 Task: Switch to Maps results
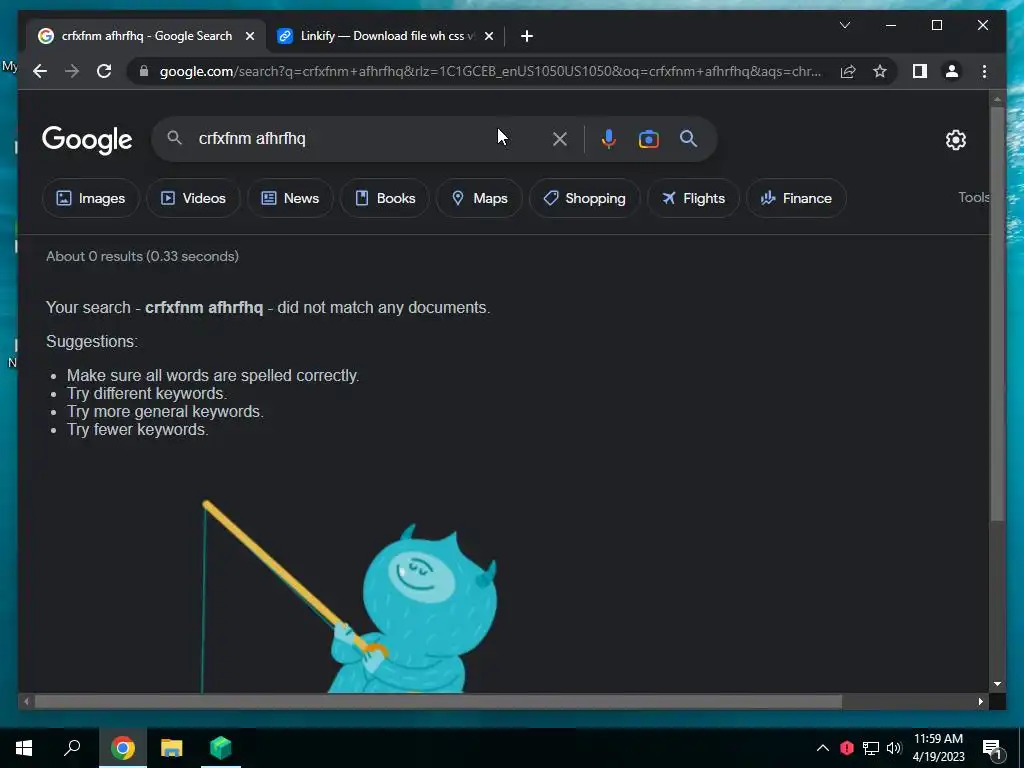pos(479,198)
